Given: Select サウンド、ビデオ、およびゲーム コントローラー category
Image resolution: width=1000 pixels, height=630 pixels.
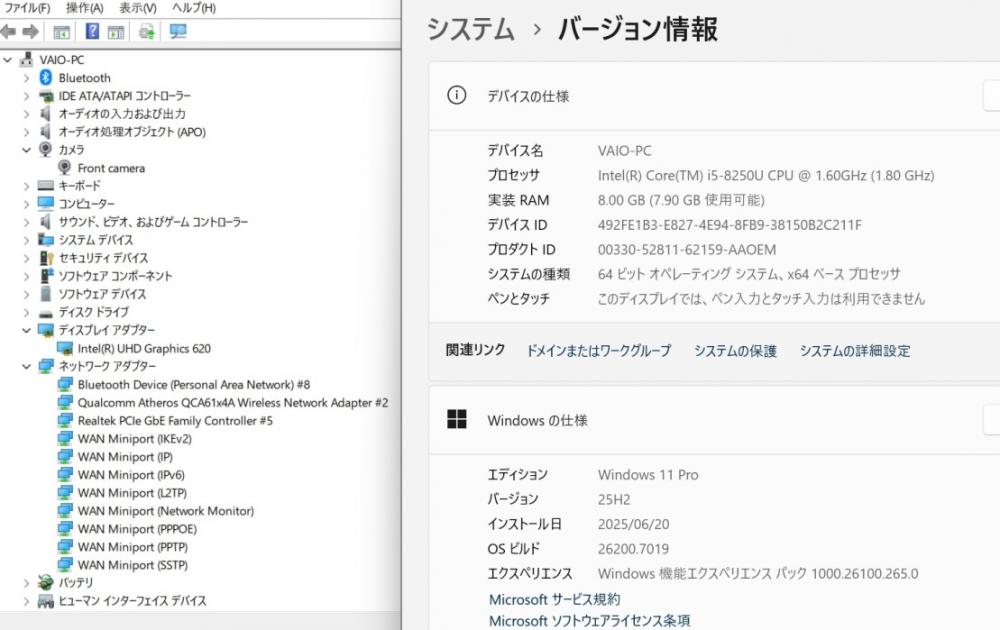Looking at the screenshot, I should tap(154, 222).
